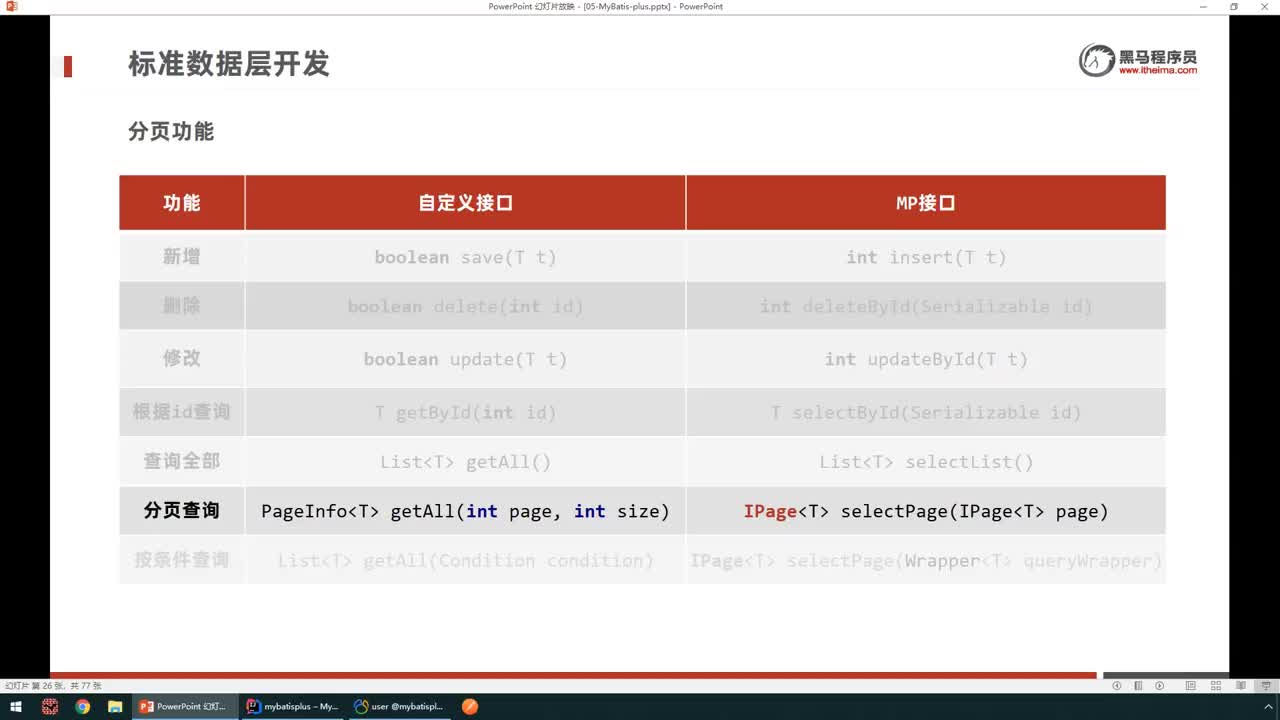Open Google Chrome from the taskbar
Image resolution: width=1280 pixels, height=720 pixels.
[x=82, y=707]
